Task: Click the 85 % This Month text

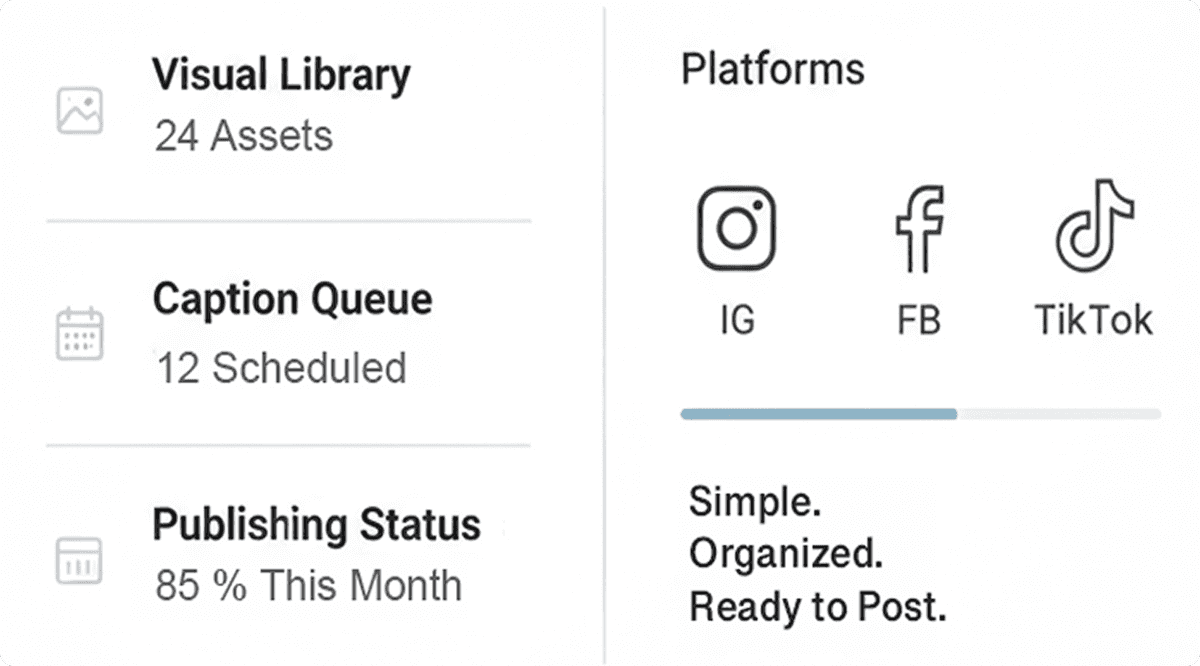Action: click(308, 585)
